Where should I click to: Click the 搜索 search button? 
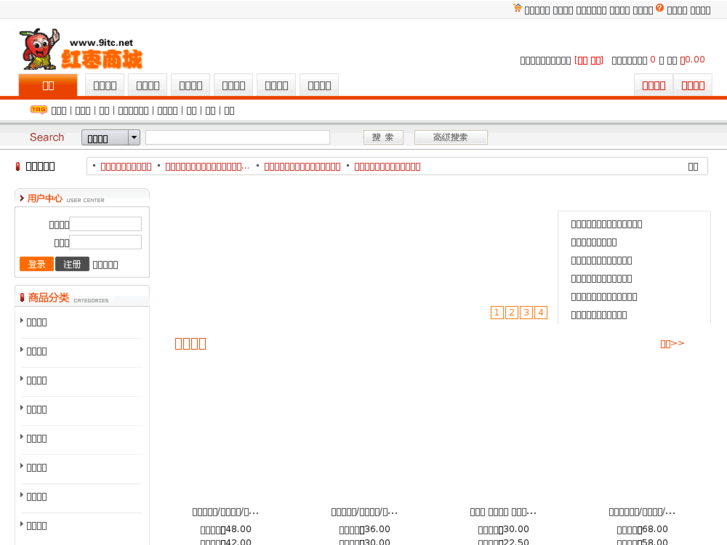click(383, 137)
